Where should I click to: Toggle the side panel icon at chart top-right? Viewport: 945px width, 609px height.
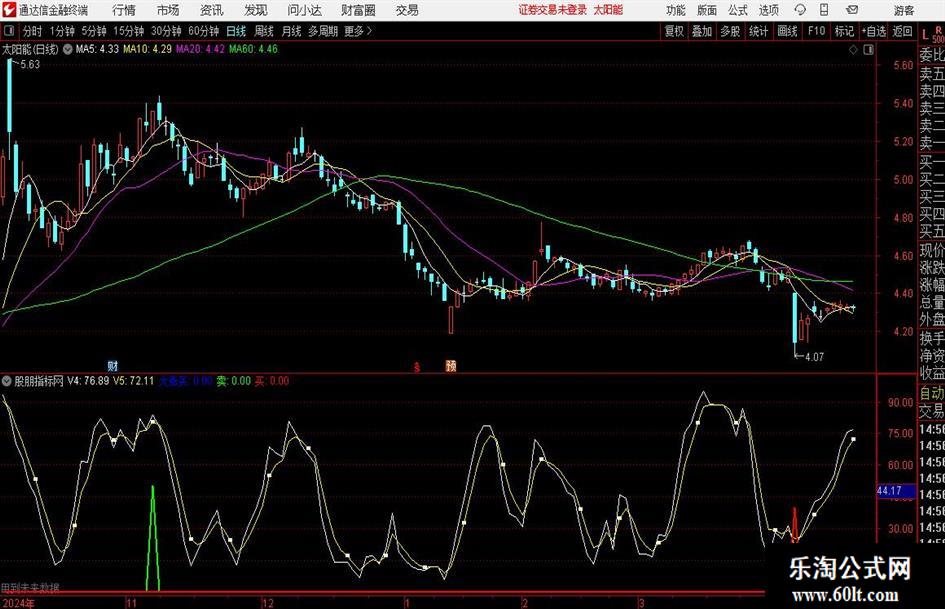pos(868,49)
